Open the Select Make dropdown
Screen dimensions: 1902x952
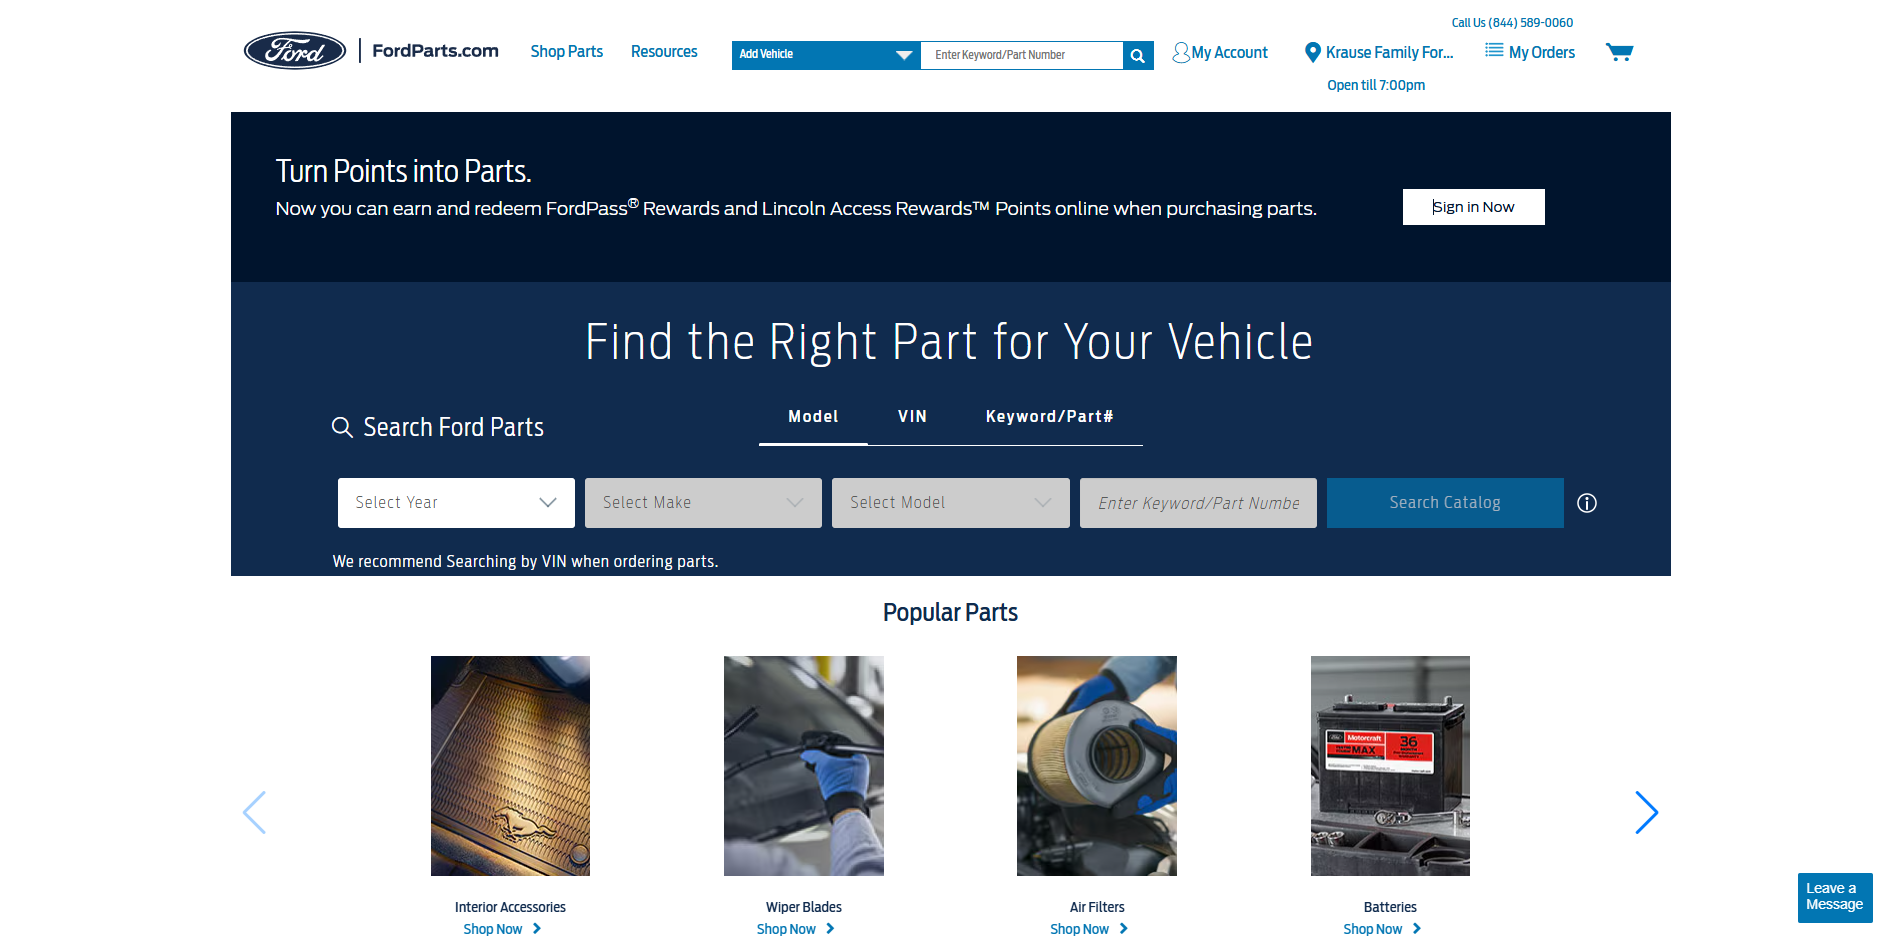[703, 503]
